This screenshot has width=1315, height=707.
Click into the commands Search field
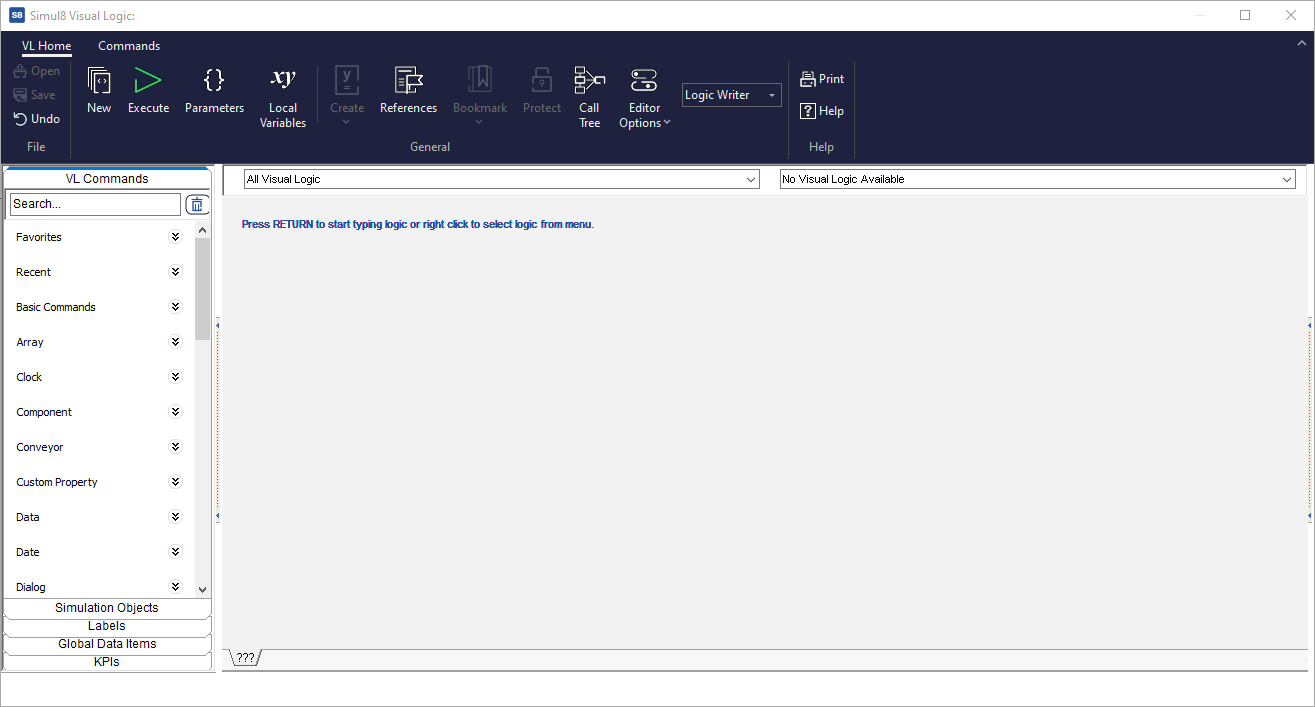point(95,204)
